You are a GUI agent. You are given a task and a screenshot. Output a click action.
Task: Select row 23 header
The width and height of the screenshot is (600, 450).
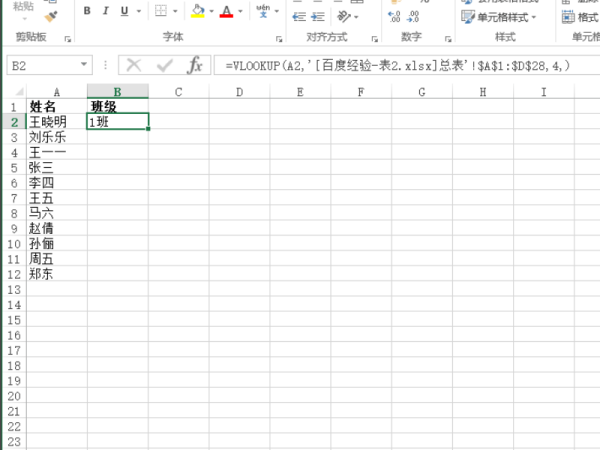tap(14, 442)
